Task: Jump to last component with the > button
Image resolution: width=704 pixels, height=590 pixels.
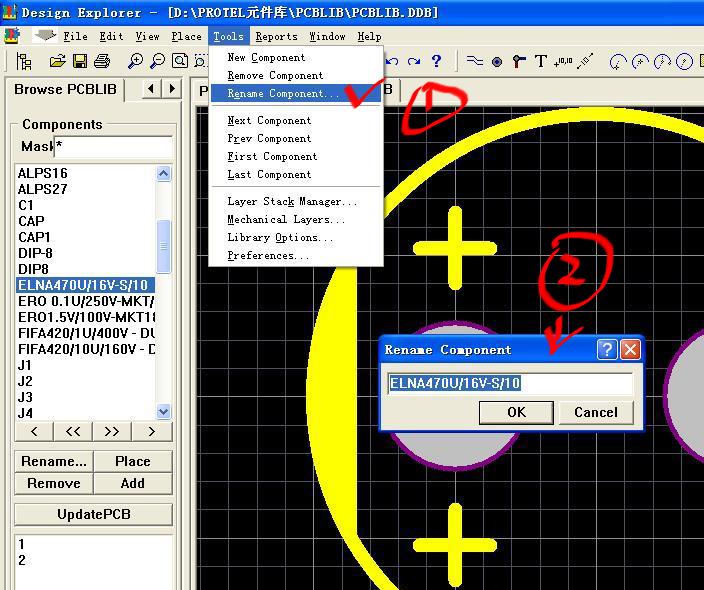Action: click(x=152, y=432)
